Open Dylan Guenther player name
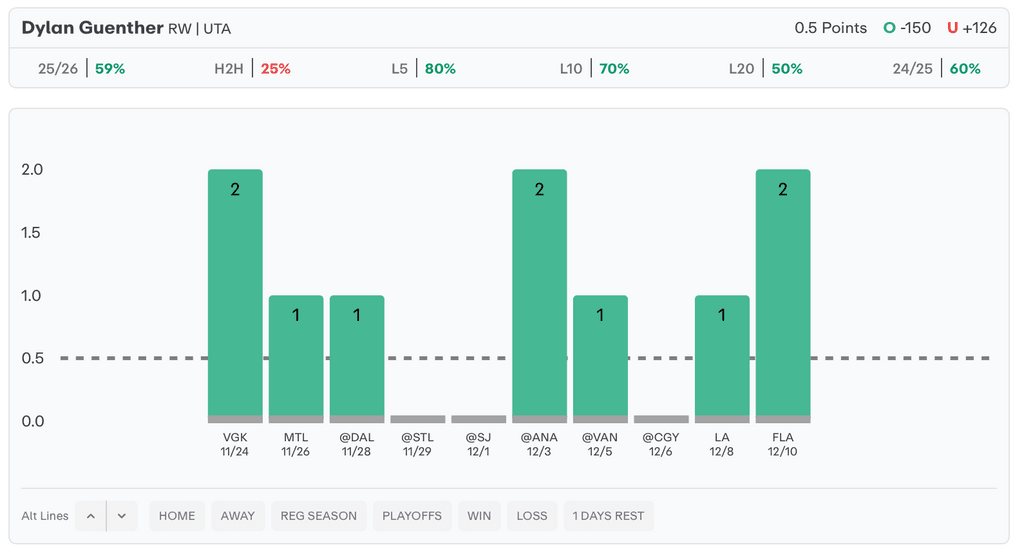This screenshot has height=558, width=1024. pyautogui.click(x=92, y=28)
